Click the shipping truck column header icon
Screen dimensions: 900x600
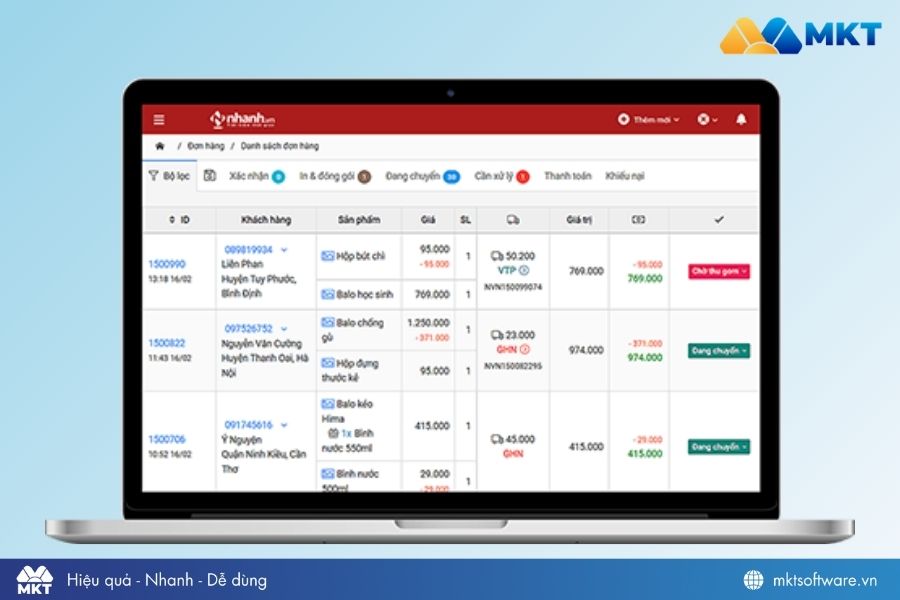(x=513, y=219)
